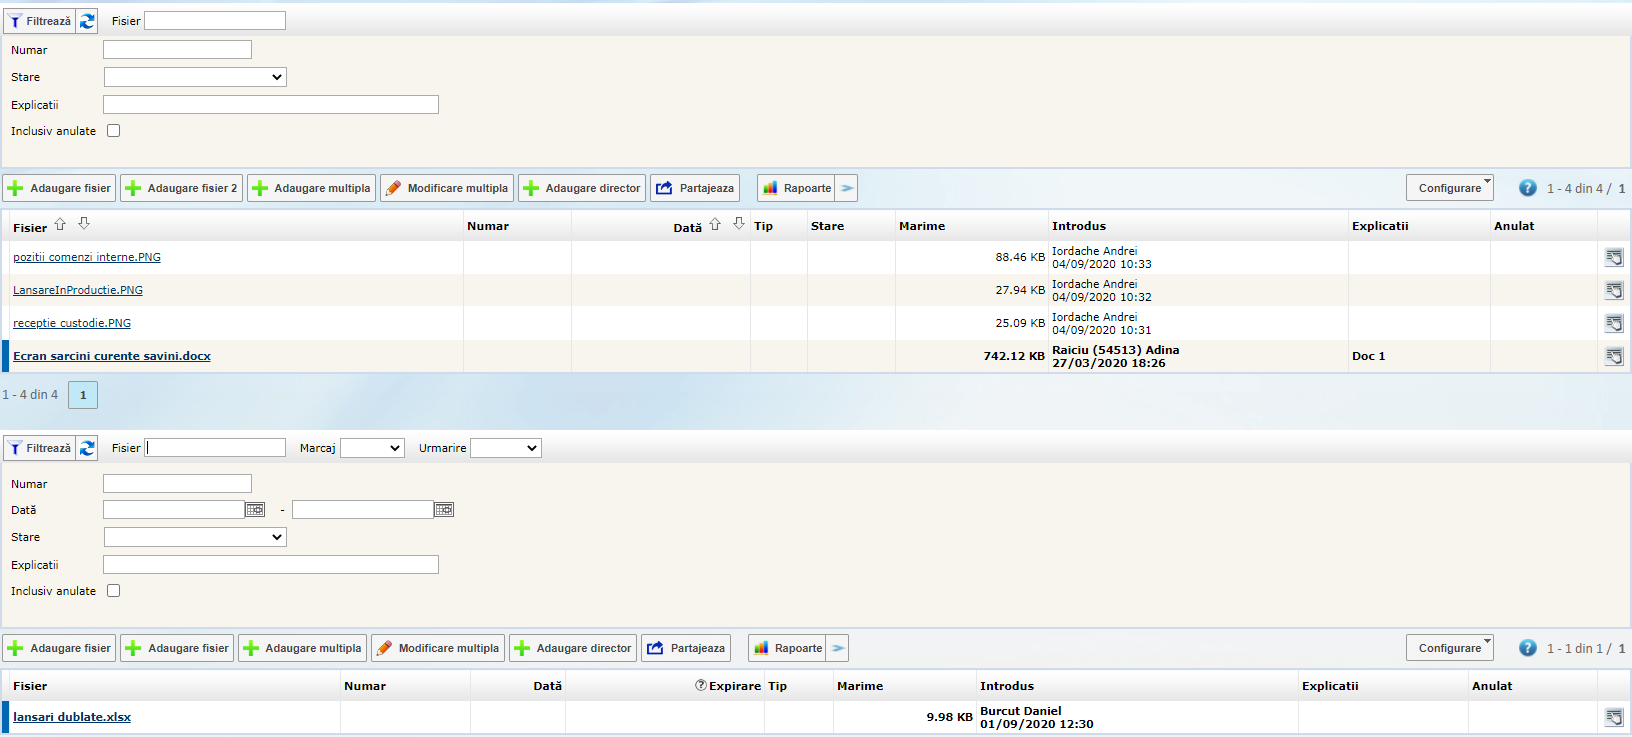Expand the top Stare dropdown

click(x=195, y=77)
